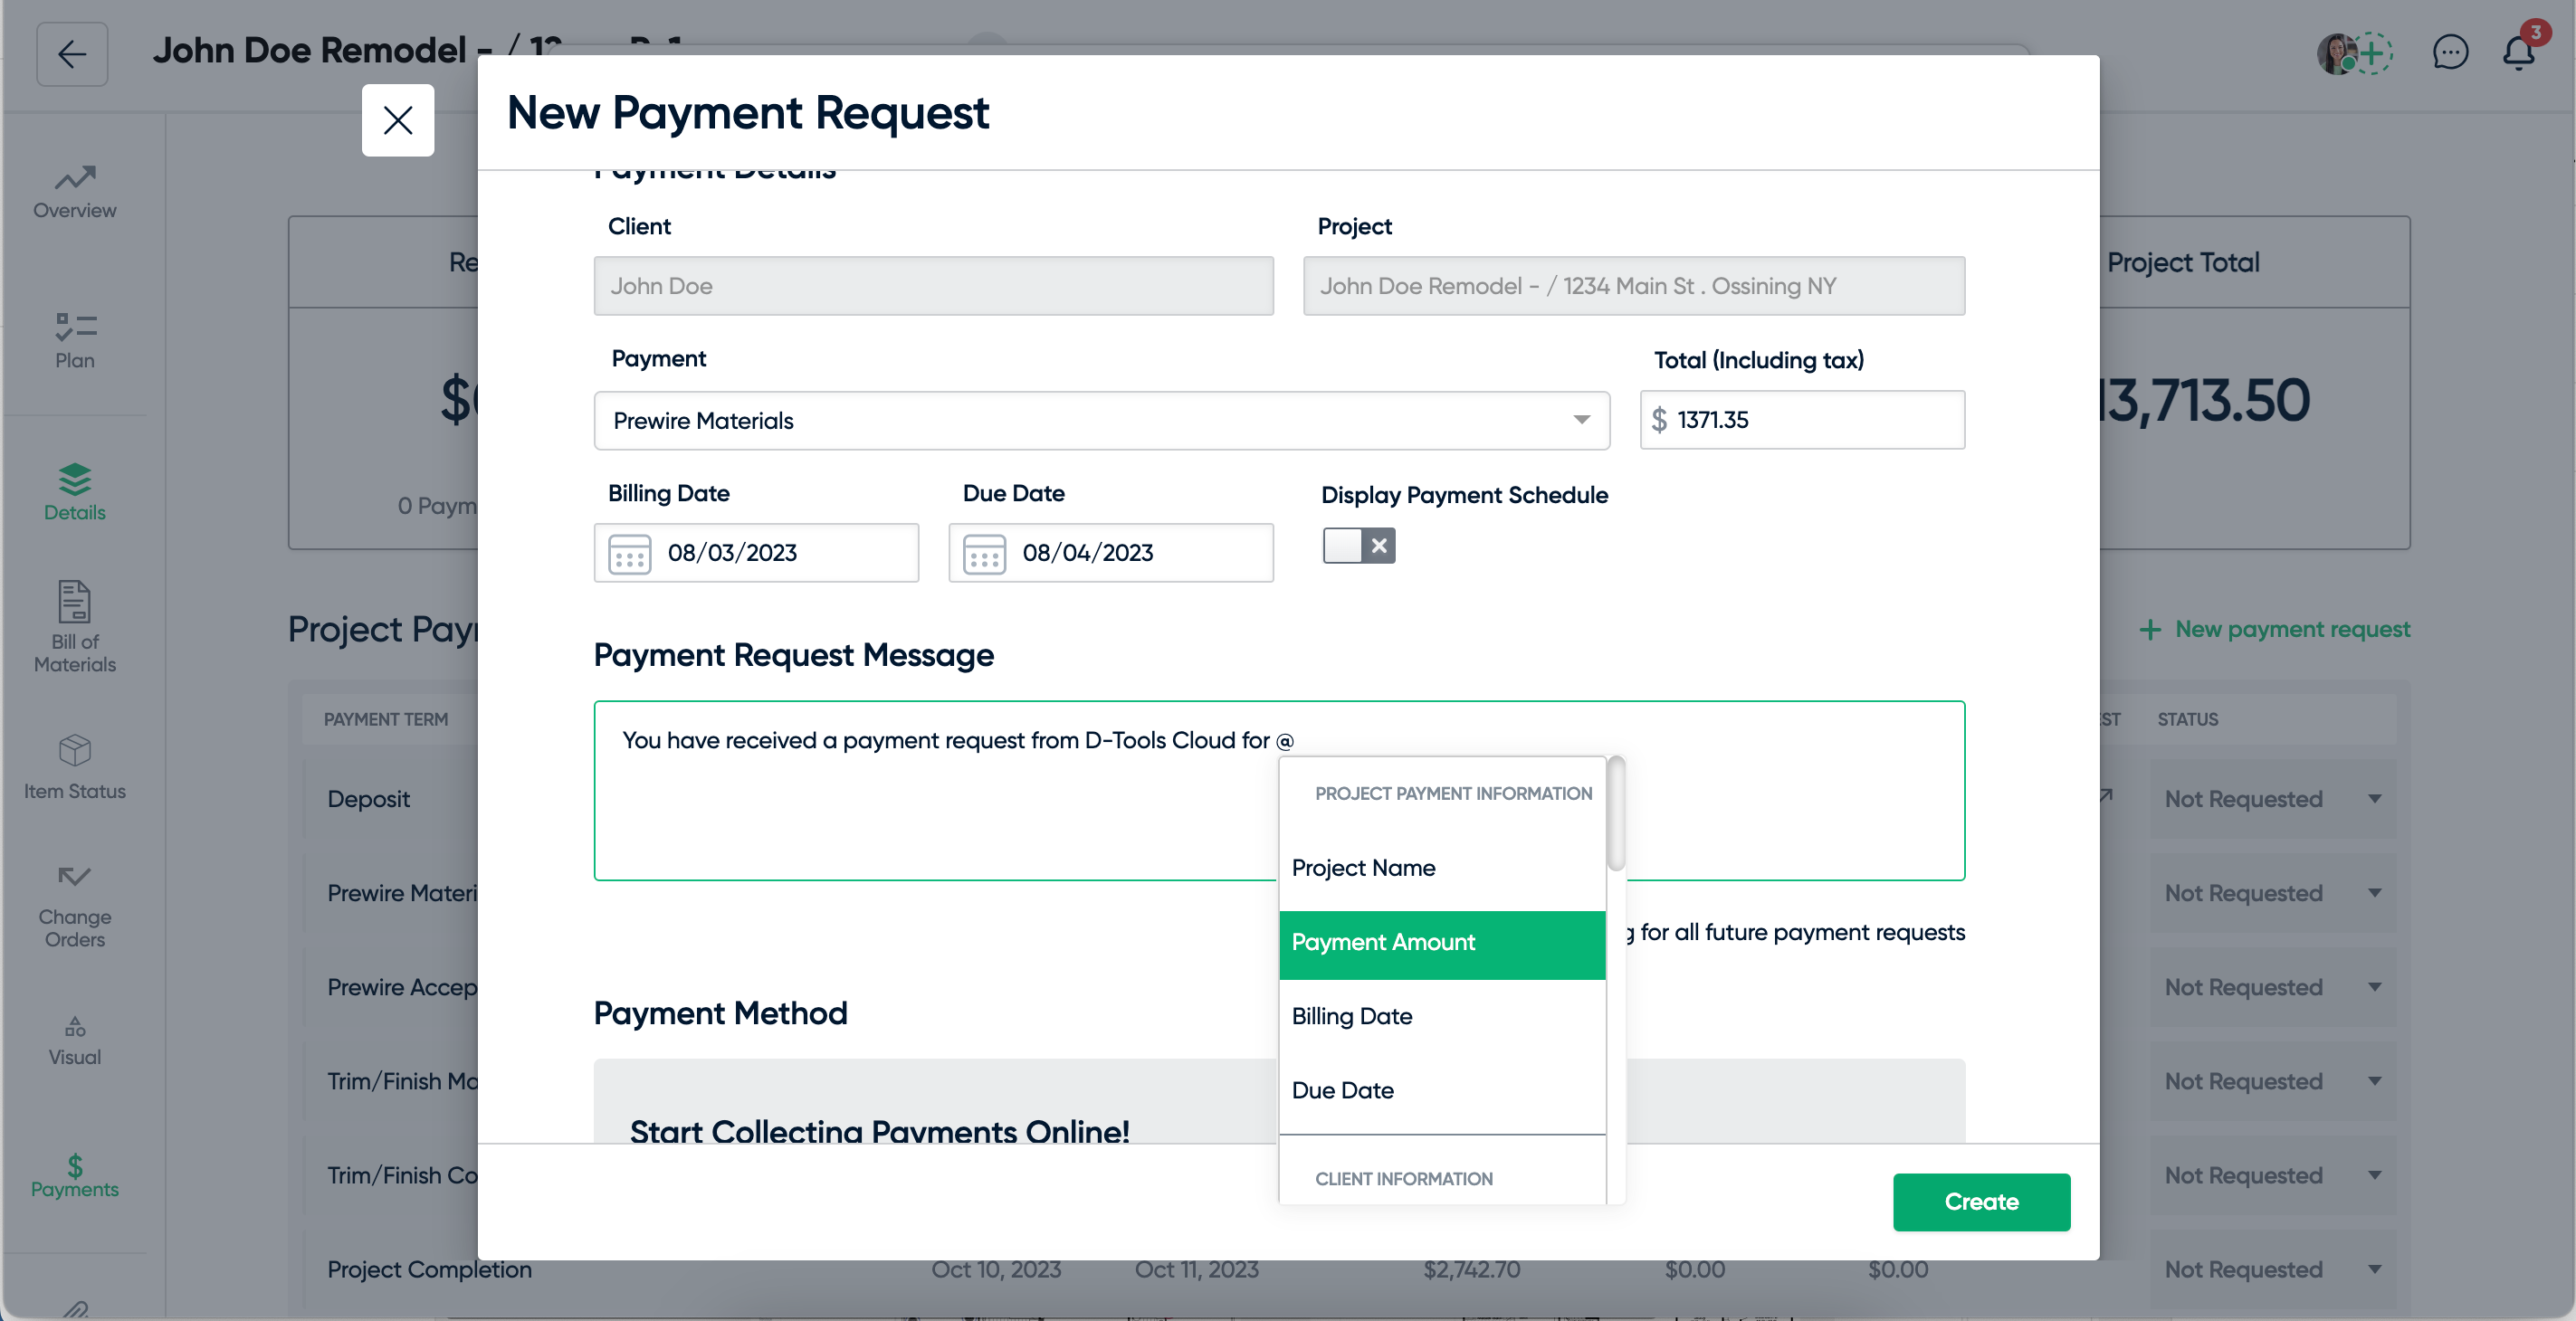Click the Create button
Viewport: 2576px width, 1321px height.
[1981, 1202]
